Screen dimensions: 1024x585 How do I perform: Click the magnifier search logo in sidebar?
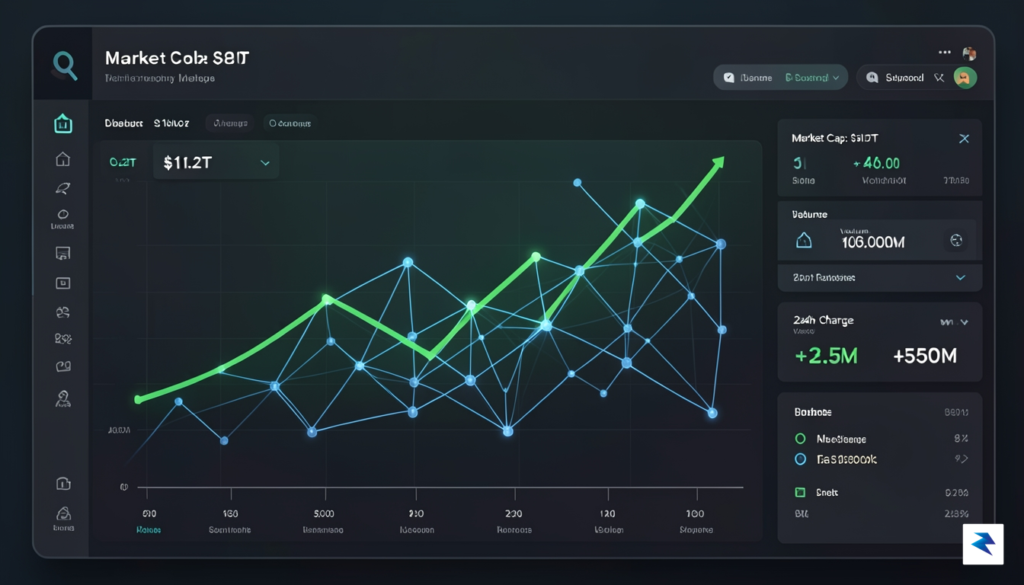tap(65, 66)
